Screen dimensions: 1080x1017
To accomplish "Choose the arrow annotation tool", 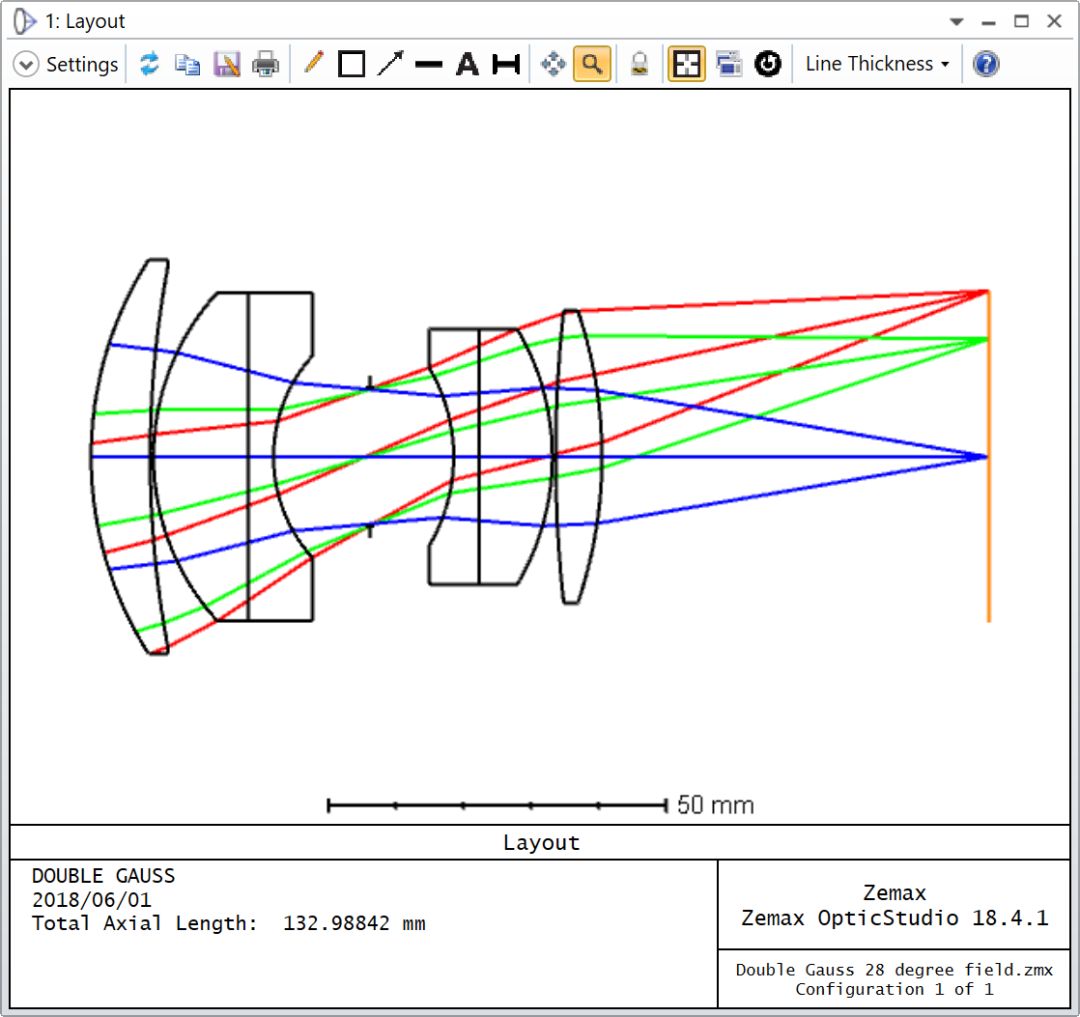I will pyautogui.click(x=390, y=64).
